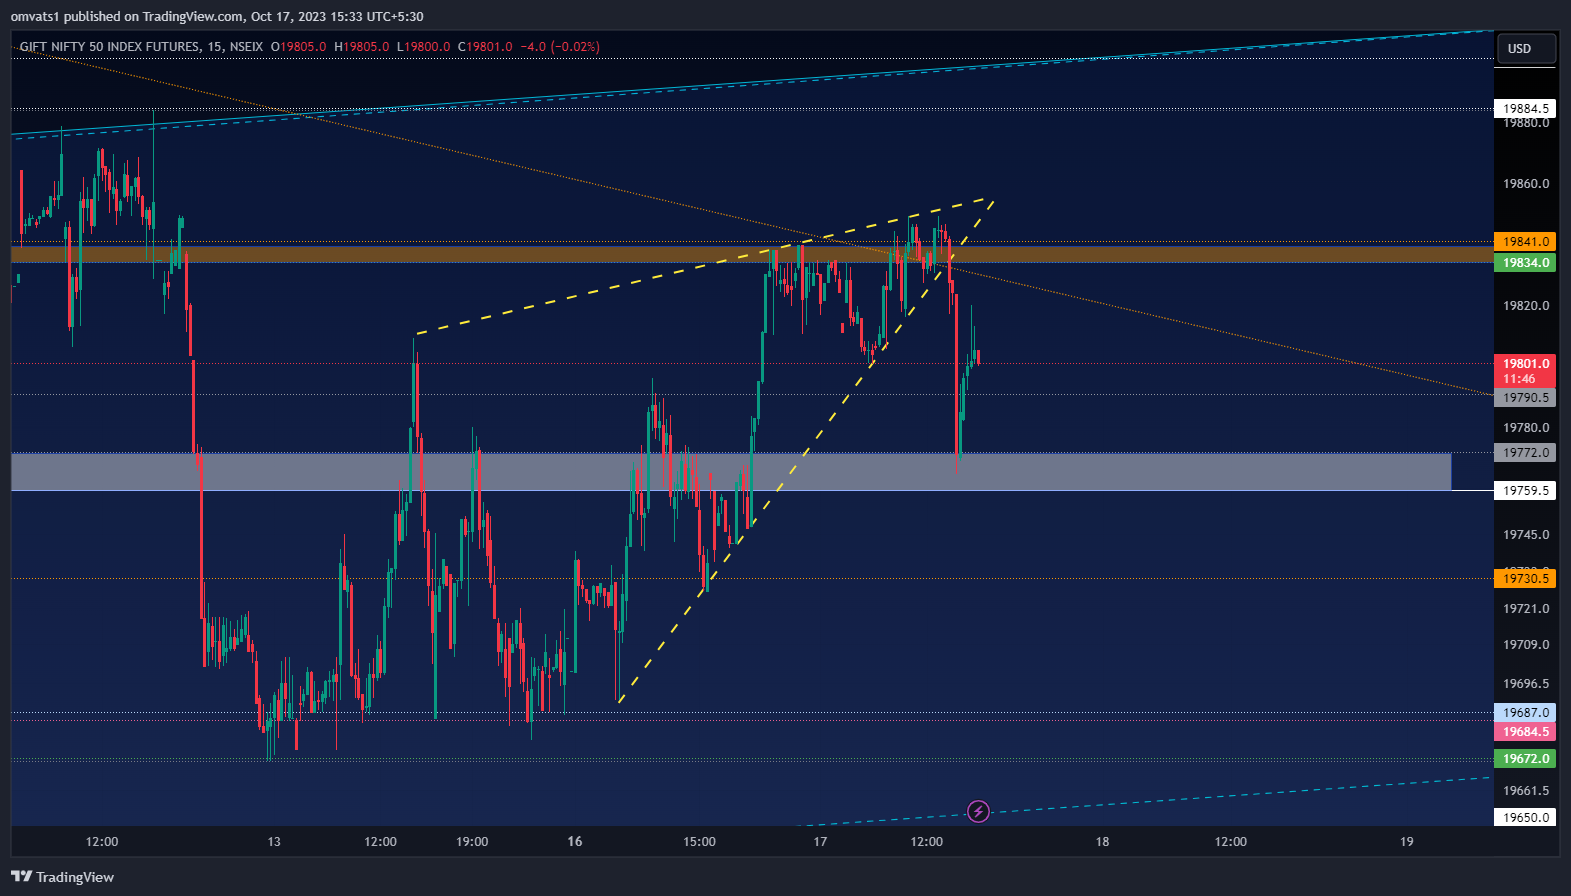Click the 19745.0 price axis value
Viewport: 1571px width, 896px height.
(1526, 534)
